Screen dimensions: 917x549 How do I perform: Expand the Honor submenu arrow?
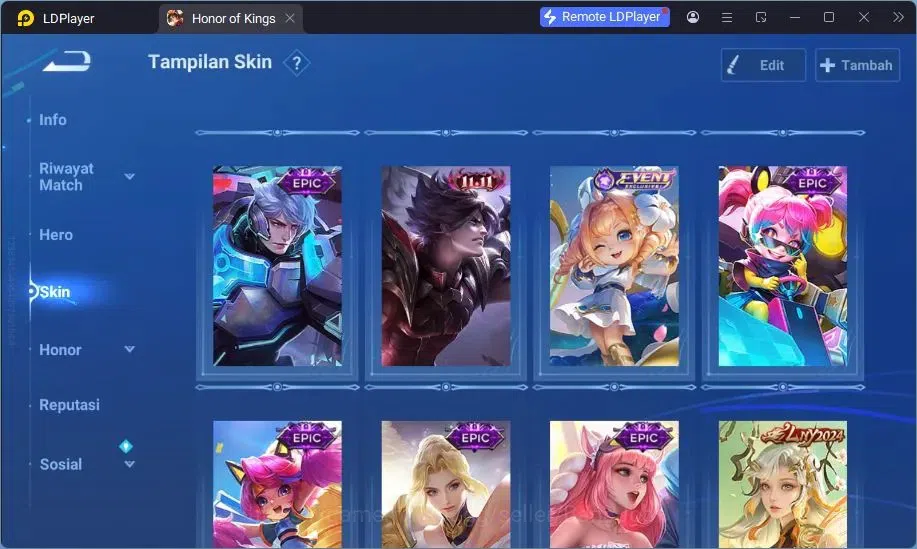(x=130, y=349)
